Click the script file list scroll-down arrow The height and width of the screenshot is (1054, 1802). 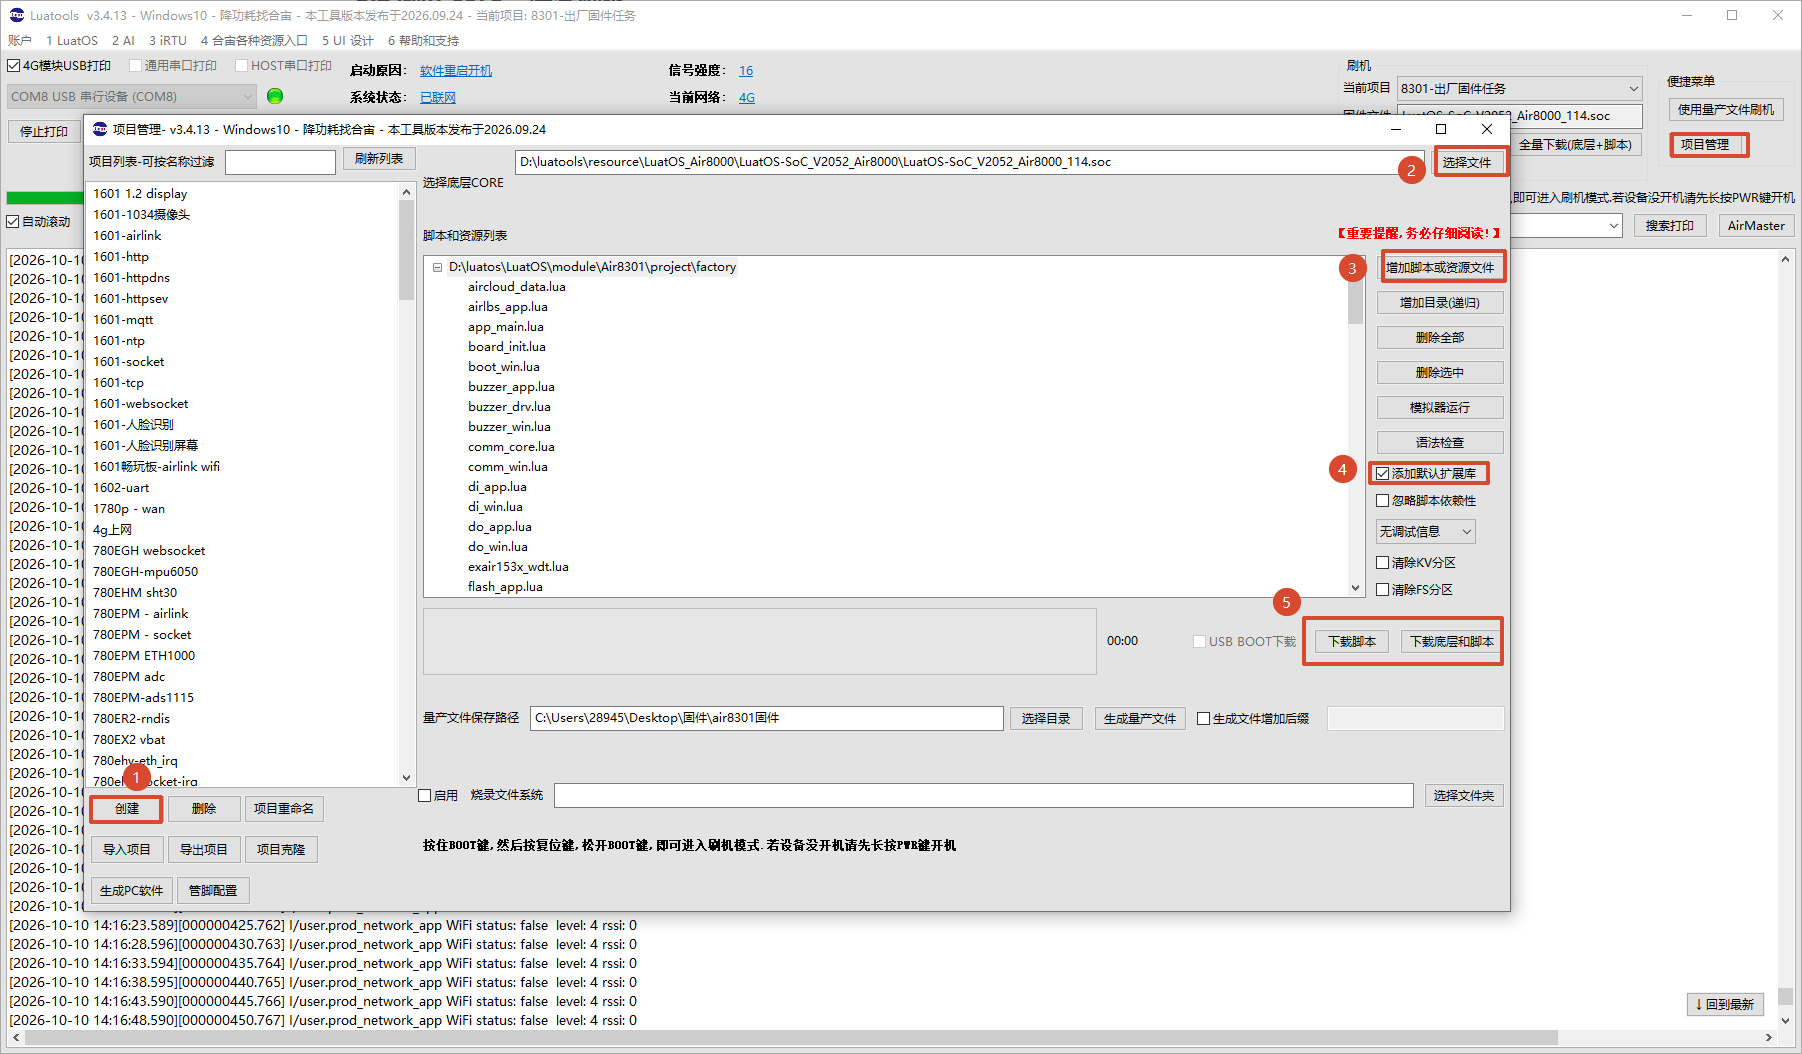click(x=1356, y=588)
